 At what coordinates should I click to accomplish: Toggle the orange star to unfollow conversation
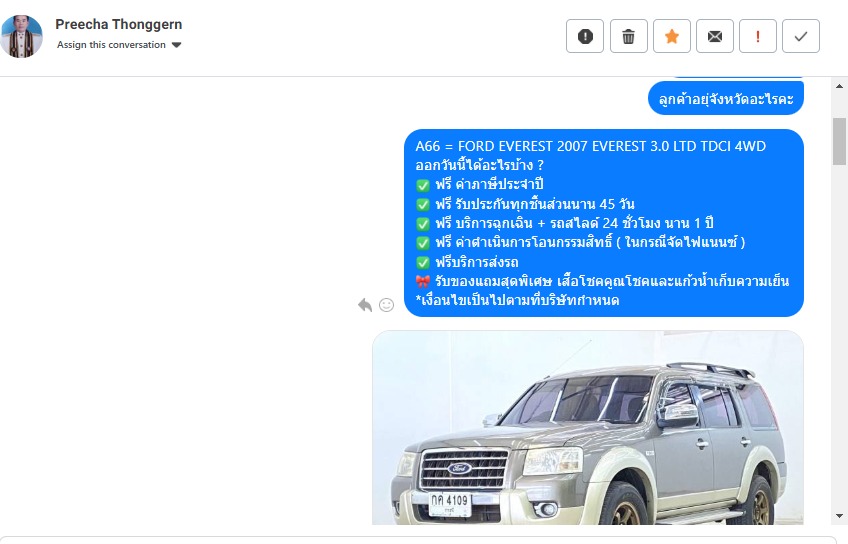tap(672, 36)
